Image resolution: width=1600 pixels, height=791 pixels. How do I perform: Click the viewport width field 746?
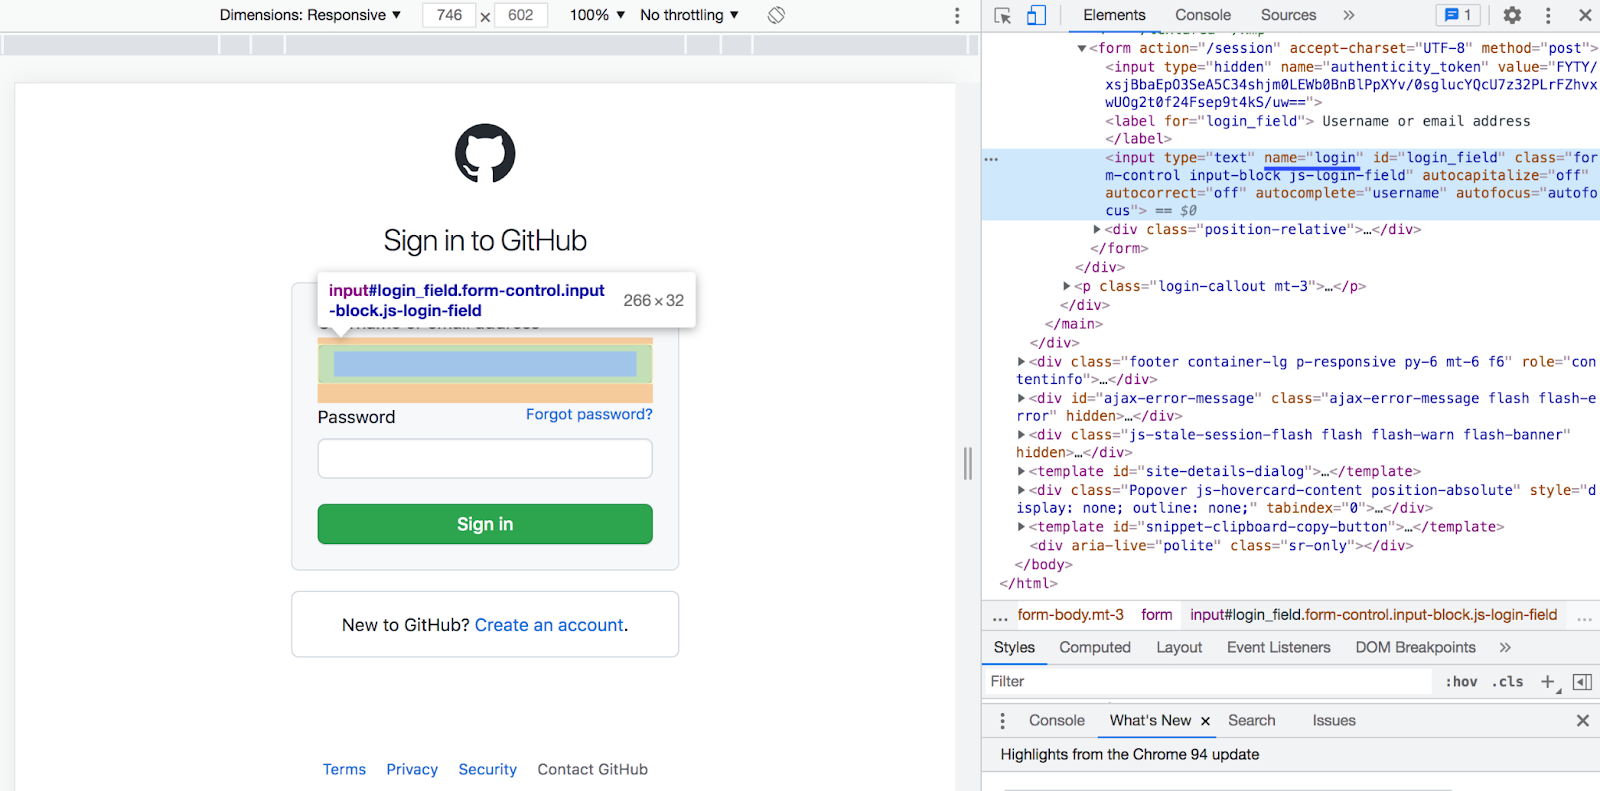tap(449, 15)
